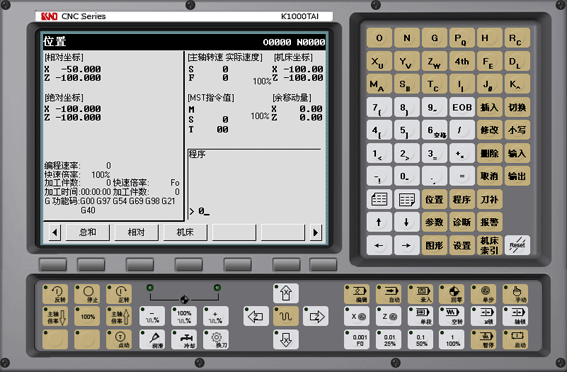This screenshot has width=567, height=372.
Task: Hit the cycle start (启动) key
Action: point(515,339)
